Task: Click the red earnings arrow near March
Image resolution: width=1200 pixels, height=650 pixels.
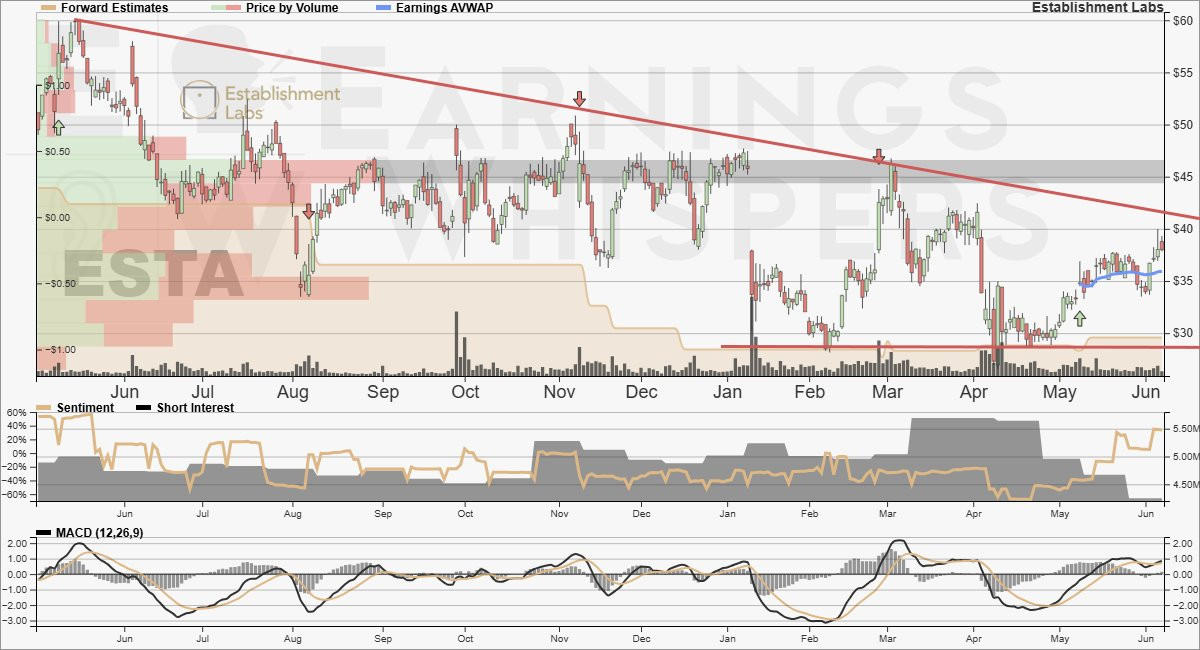Action: [879, 156]
